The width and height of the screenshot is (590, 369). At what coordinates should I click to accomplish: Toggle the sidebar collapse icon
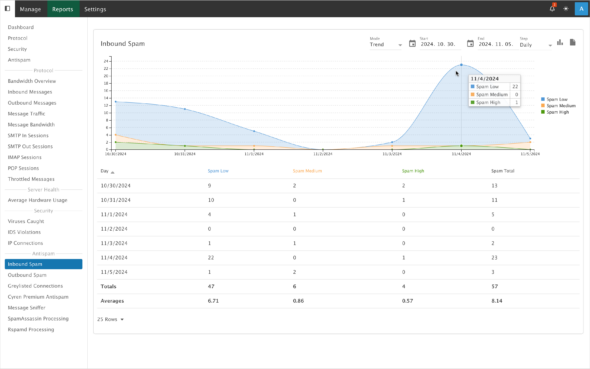click(7, 9)
